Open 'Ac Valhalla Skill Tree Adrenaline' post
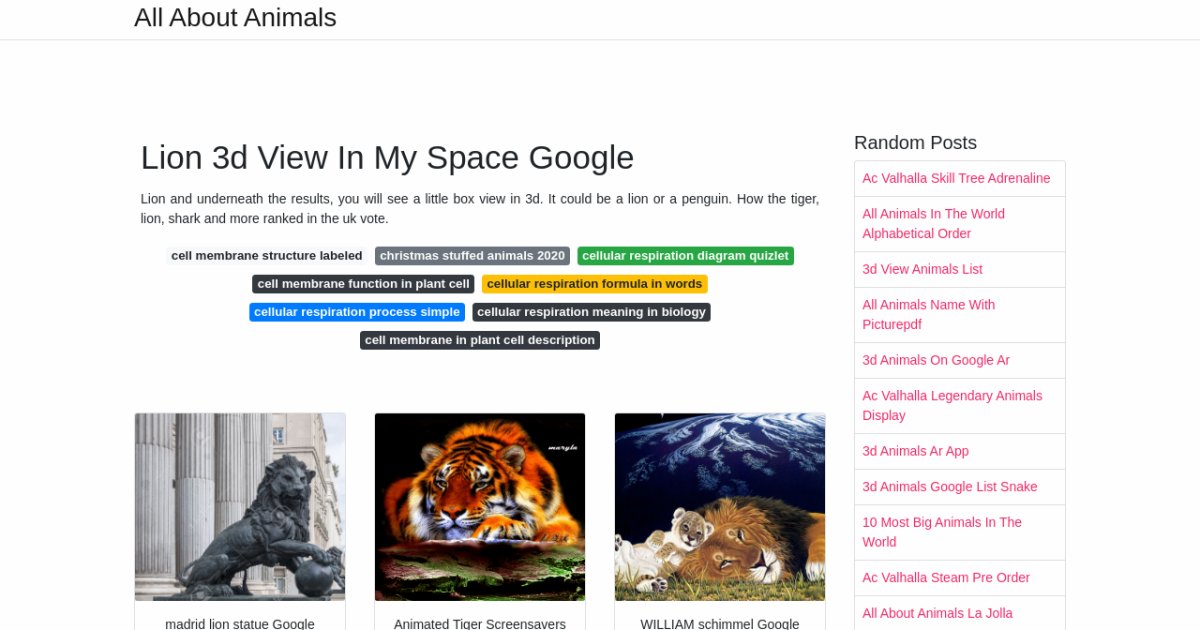The width and height of the screenshot is (1200, 630). [x=956, y=178]
